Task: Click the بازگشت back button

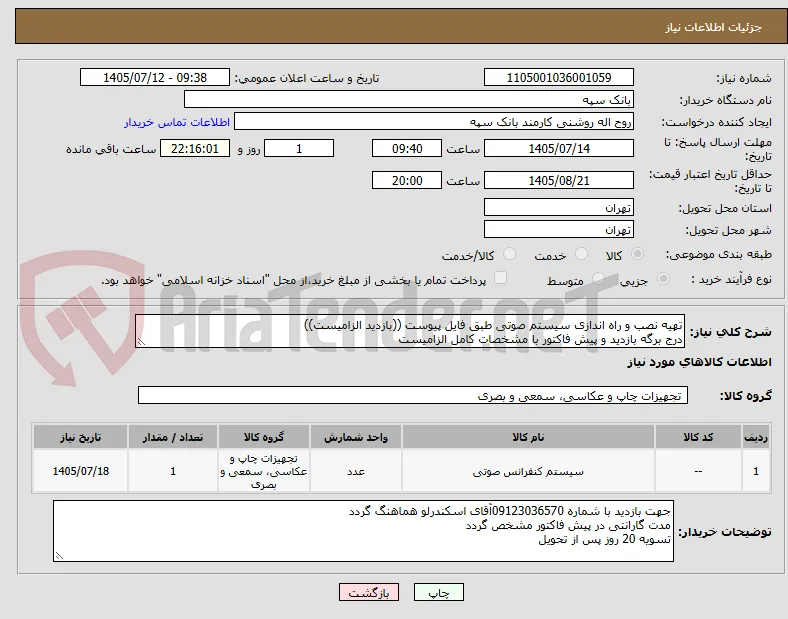Action: tap(369, 592)
